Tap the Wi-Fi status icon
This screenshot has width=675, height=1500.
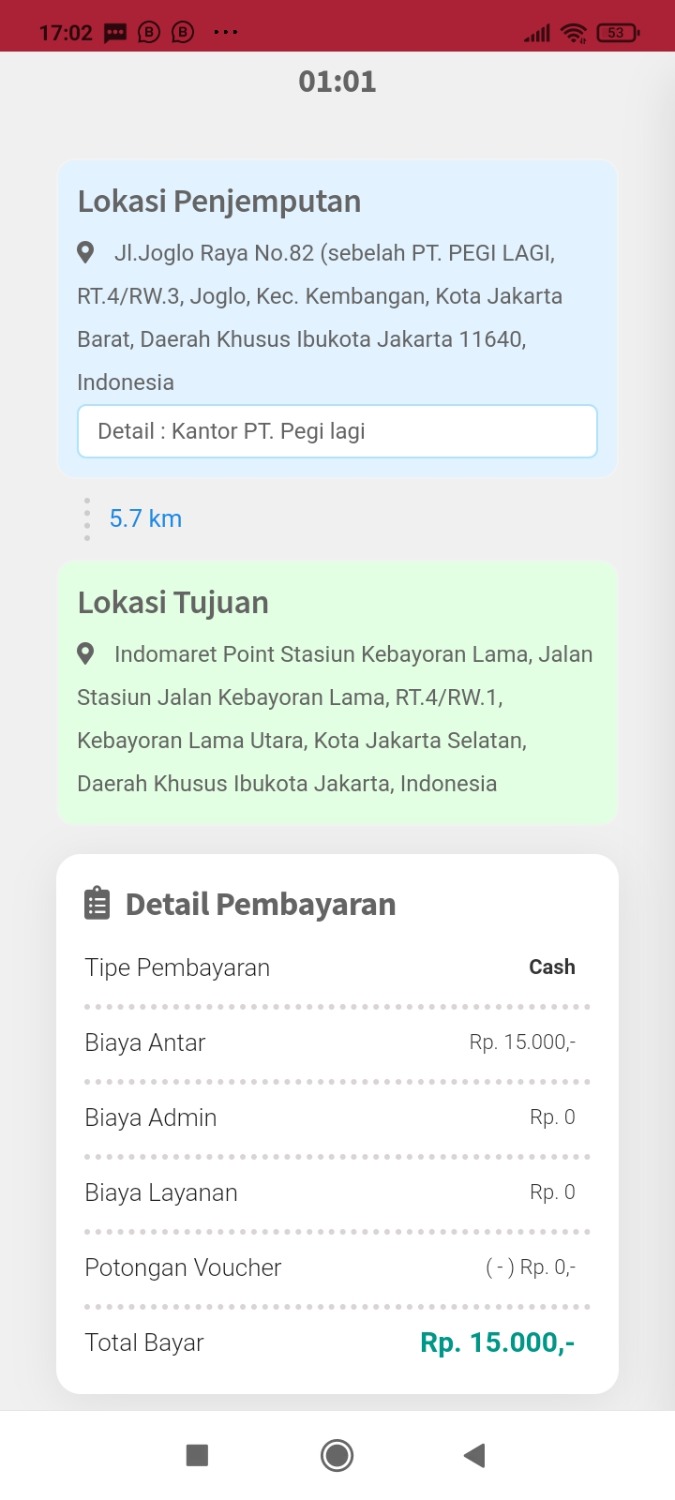click(x=574, y=32)
